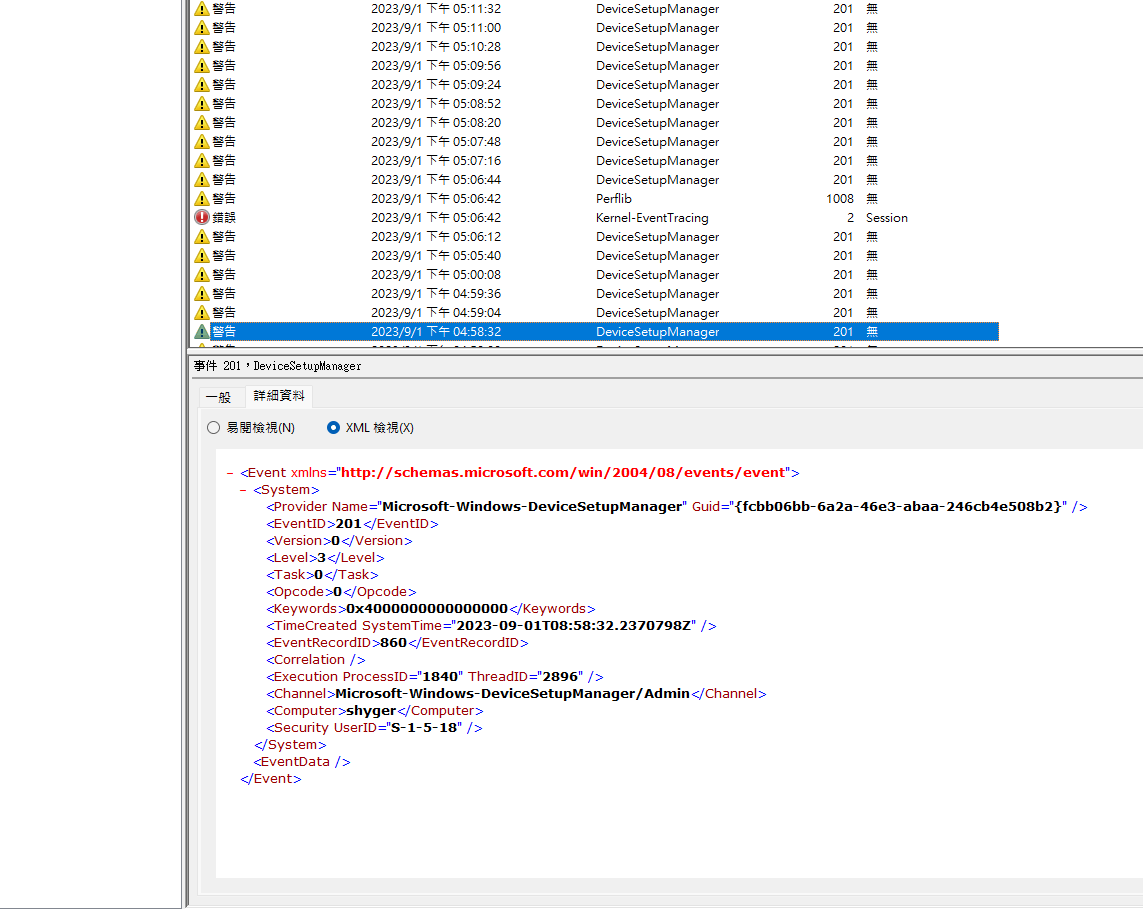Click the header 事件 201, DeviceSetupManager
Screen dimensions: 1143x909
pyautogui.click(x=278, y=366)
